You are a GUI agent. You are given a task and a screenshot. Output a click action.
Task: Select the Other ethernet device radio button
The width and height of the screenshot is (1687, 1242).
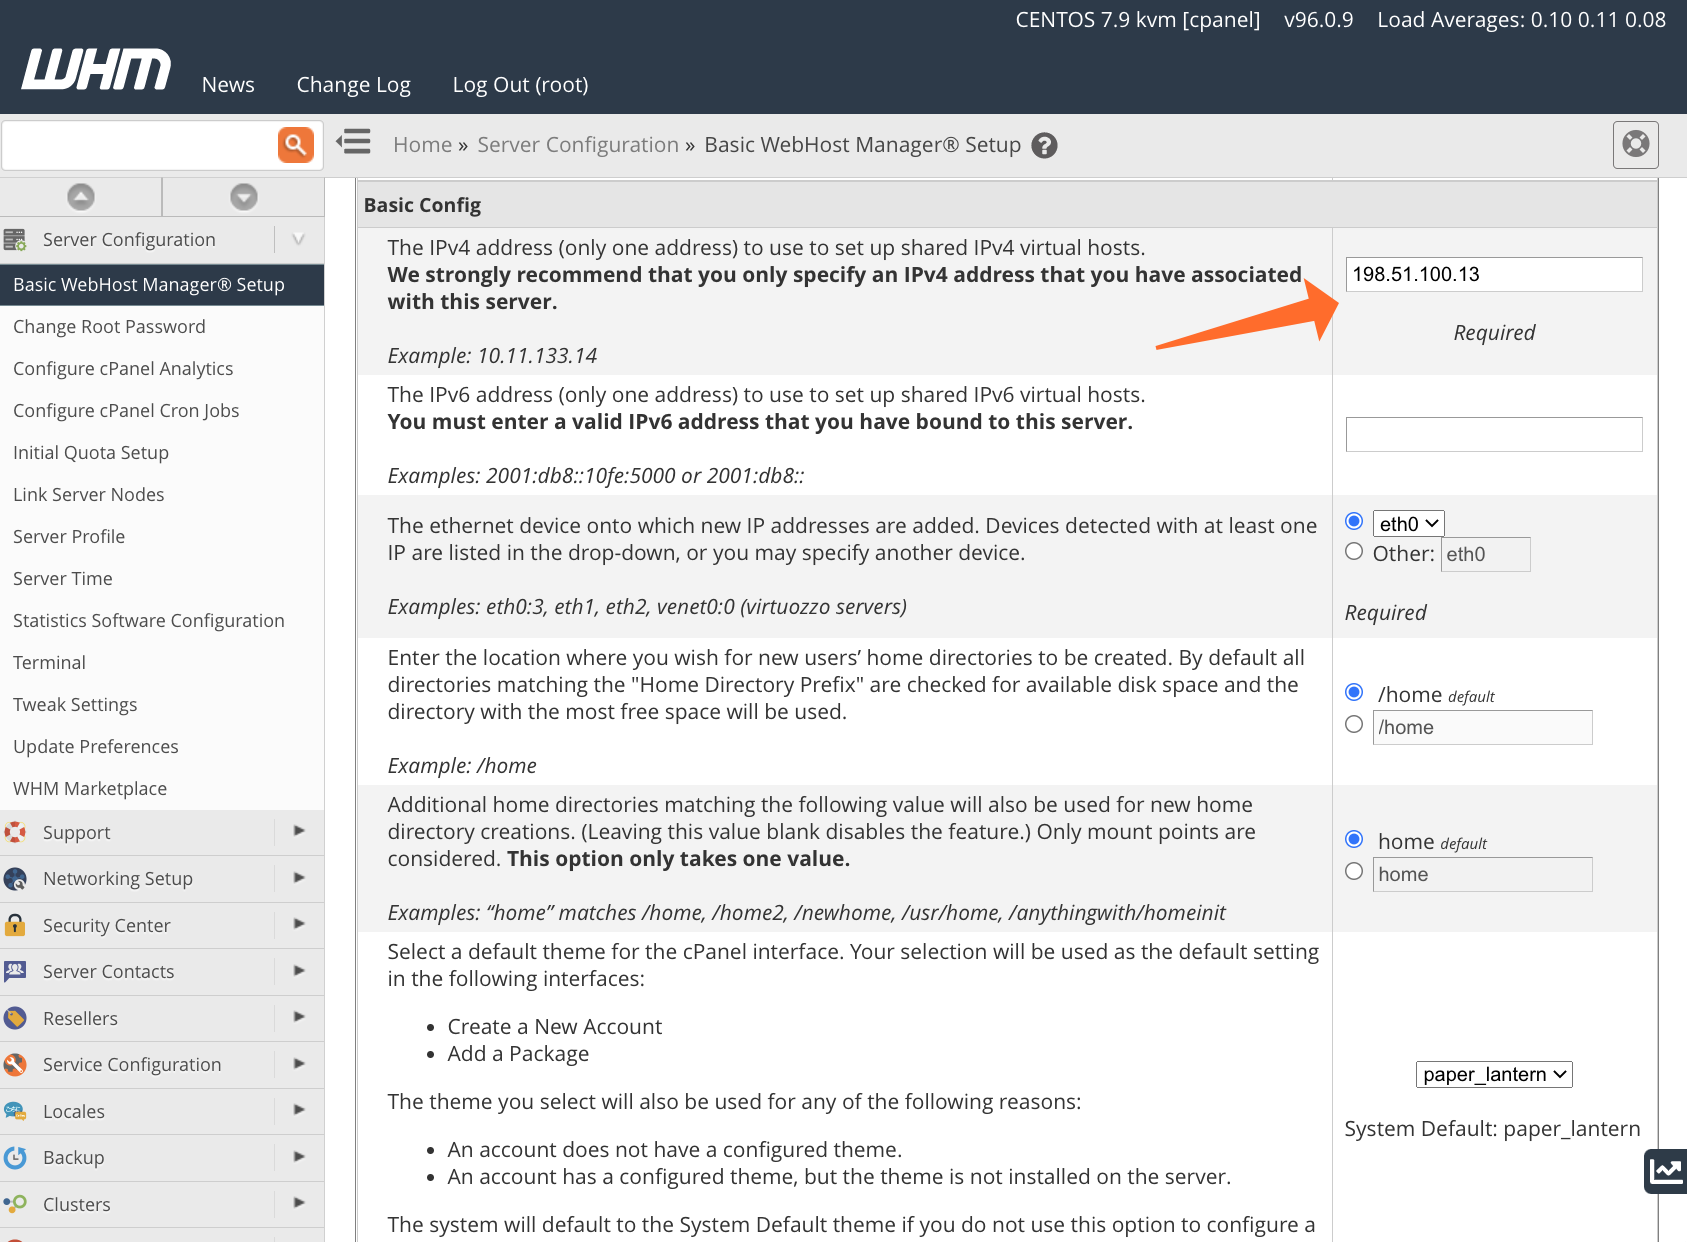point(1354,552)
